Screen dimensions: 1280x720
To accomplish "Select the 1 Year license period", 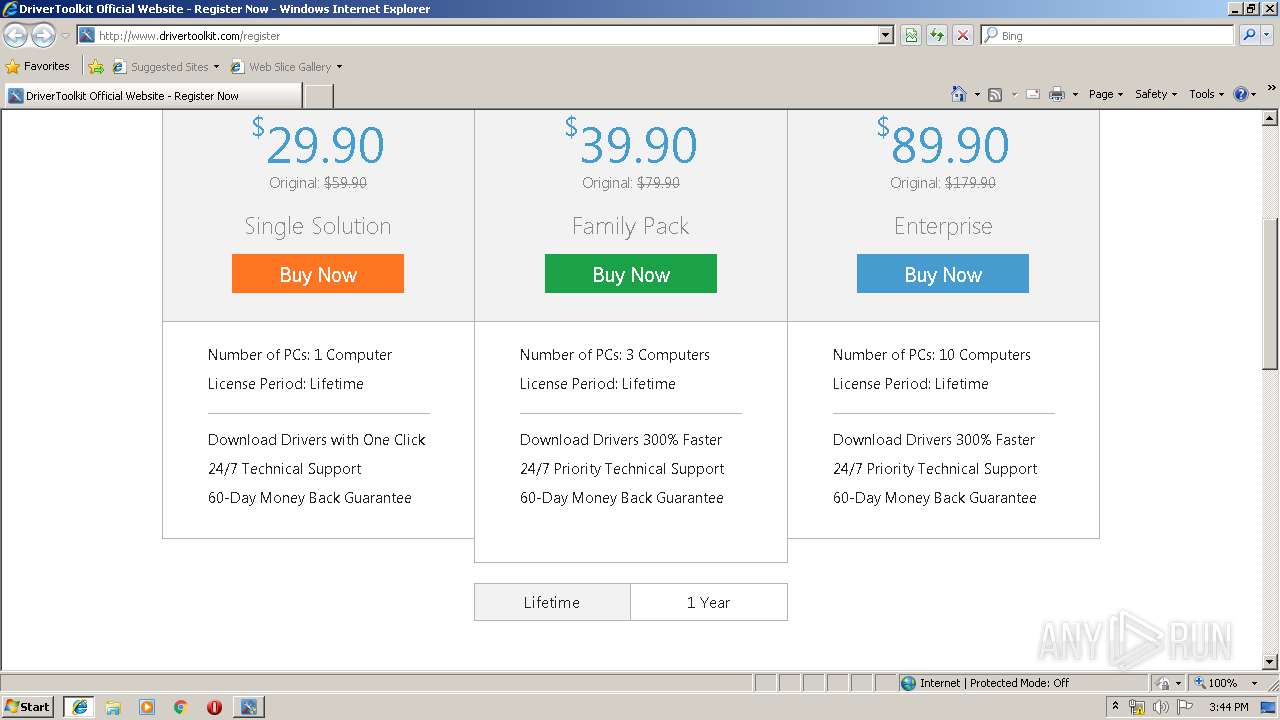I will [x=709, y=602].
